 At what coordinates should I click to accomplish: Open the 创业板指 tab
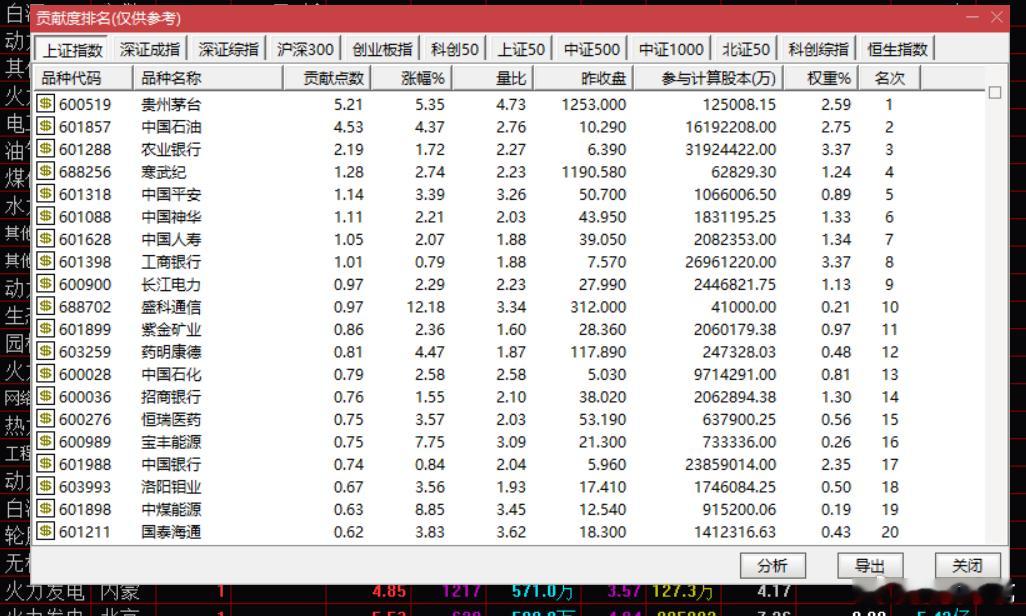382,49
